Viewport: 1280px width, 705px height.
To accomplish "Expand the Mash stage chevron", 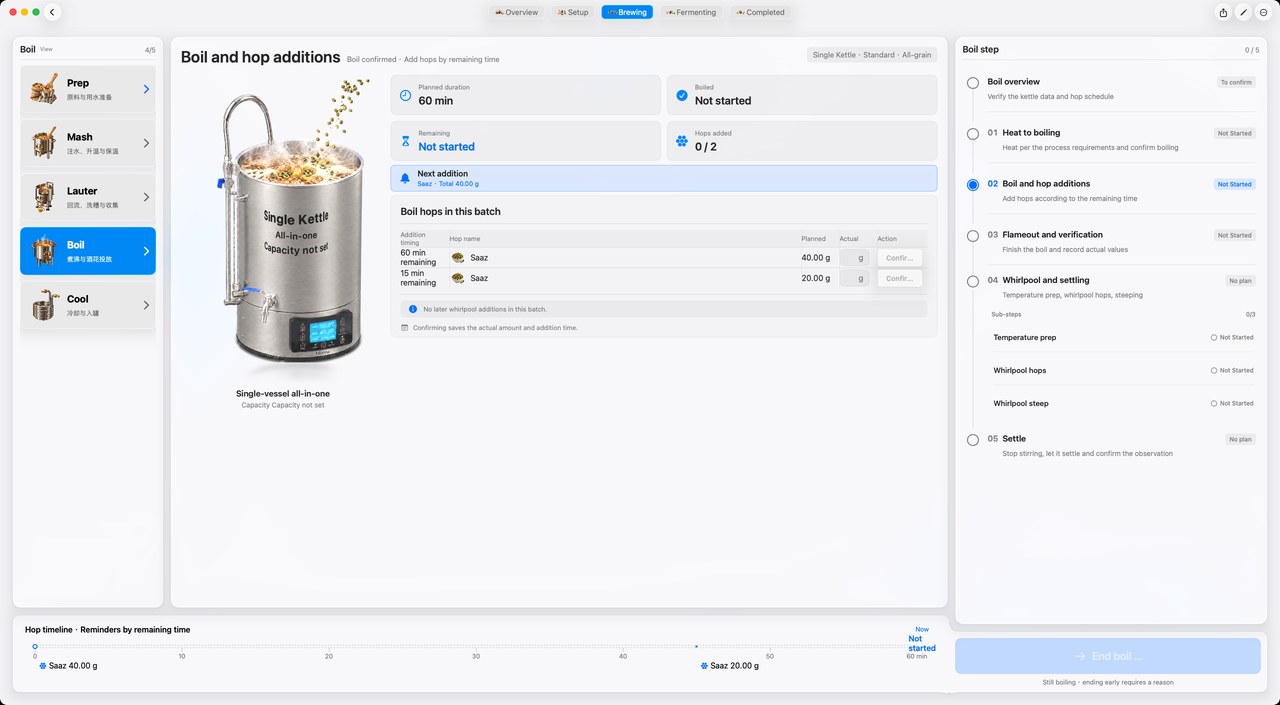I will (146, 143).
